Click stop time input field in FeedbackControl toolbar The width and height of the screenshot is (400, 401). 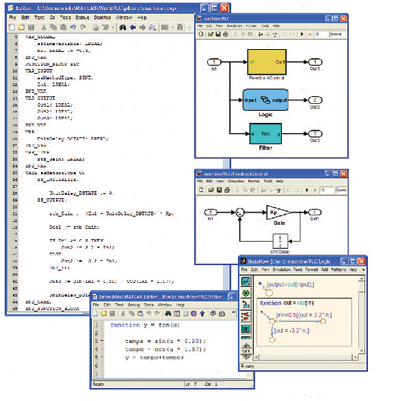tap(326, 190)
